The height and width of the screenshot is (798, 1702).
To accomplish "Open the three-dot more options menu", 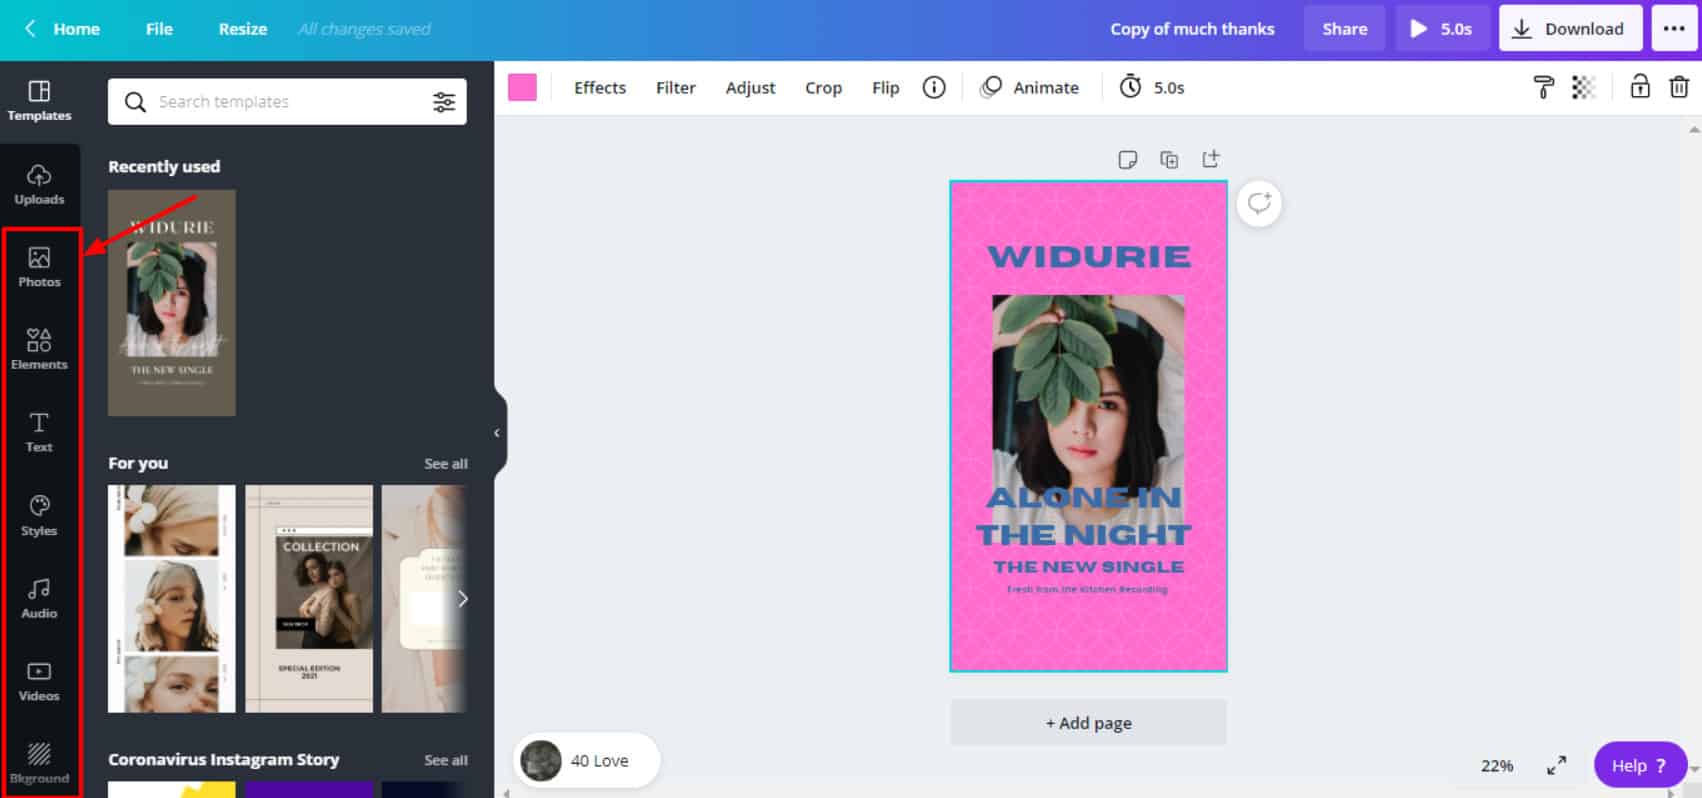I will click(x=1674, y=29).
